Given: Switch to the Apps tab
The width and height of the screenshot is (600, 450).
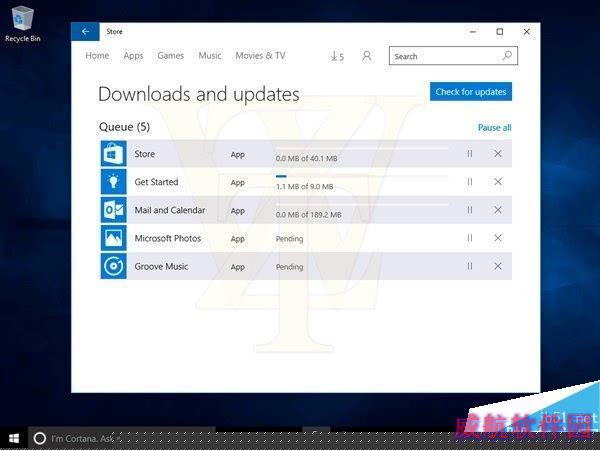Looking at the screenshot, I should (x=133, y=56).
